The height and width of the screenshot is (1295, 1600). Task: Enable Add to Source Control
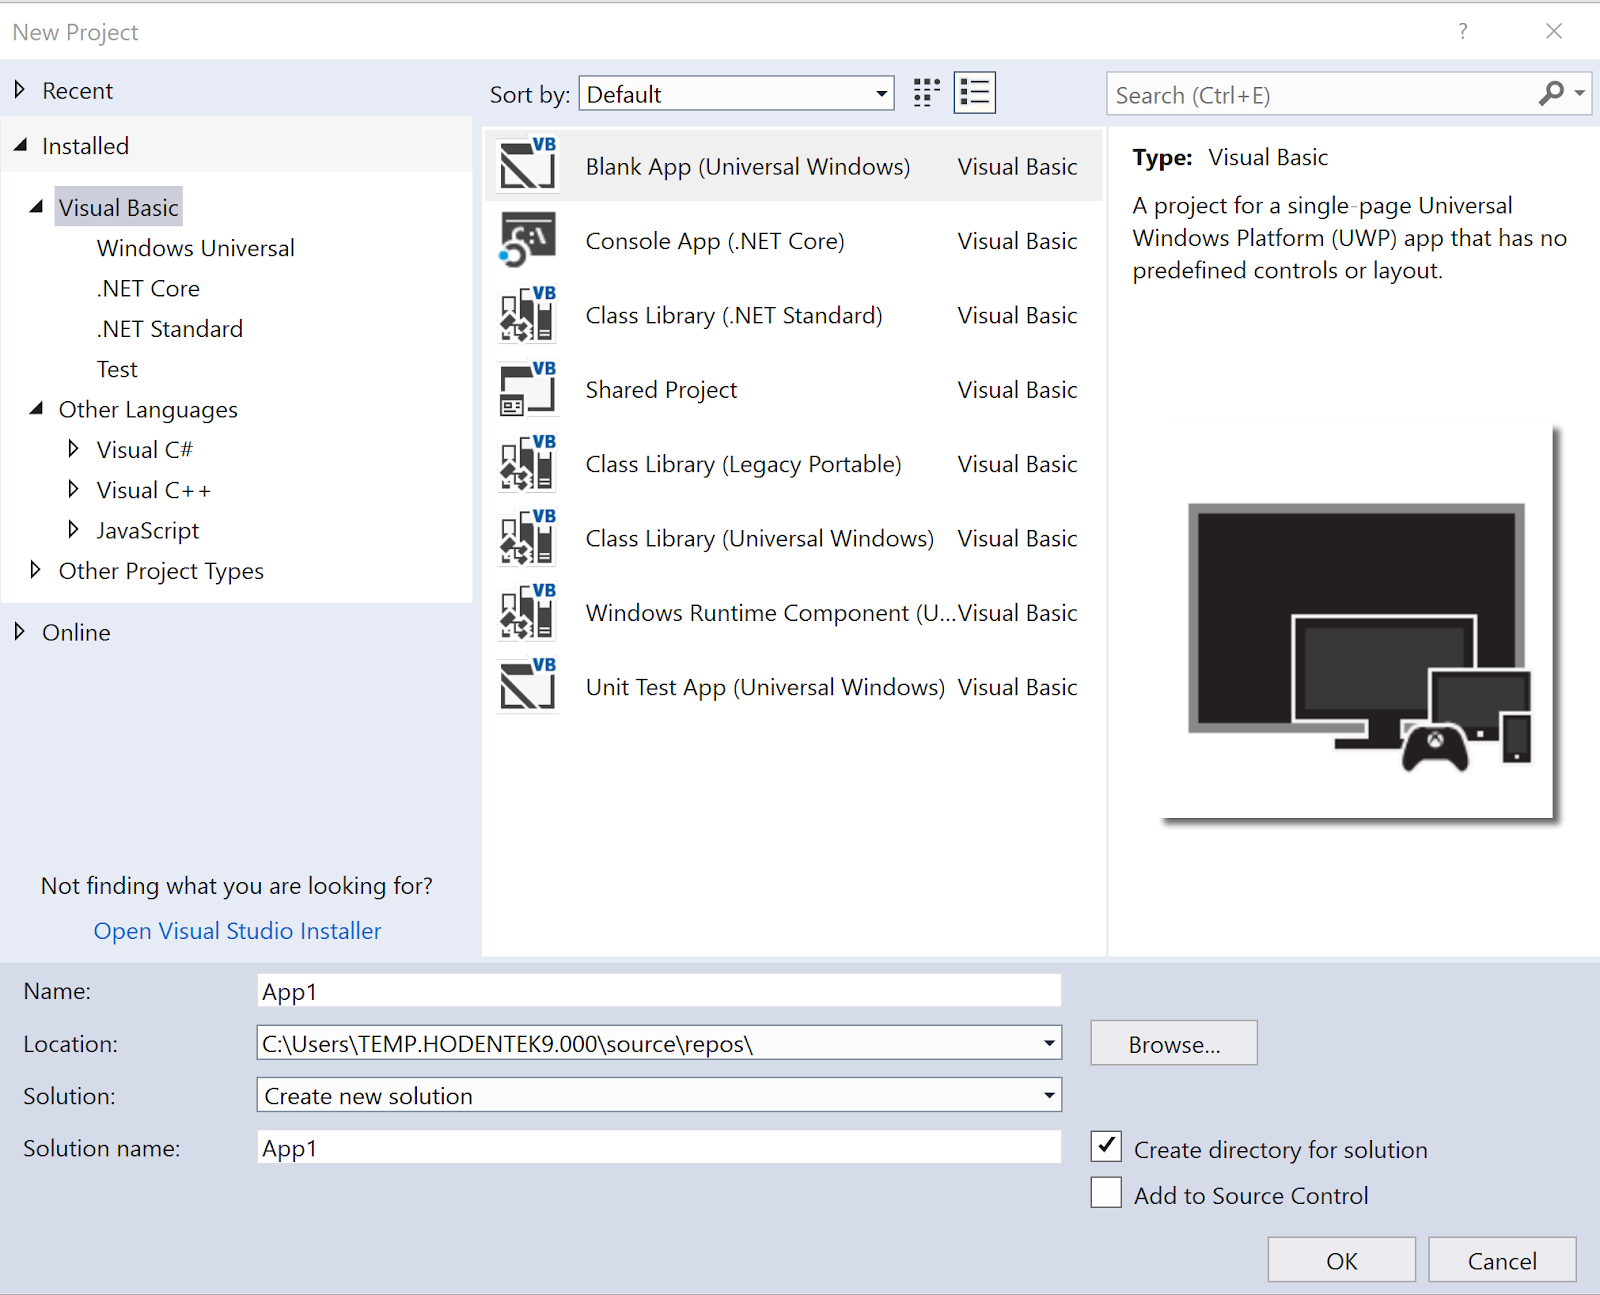[x=1105, y=1192]
